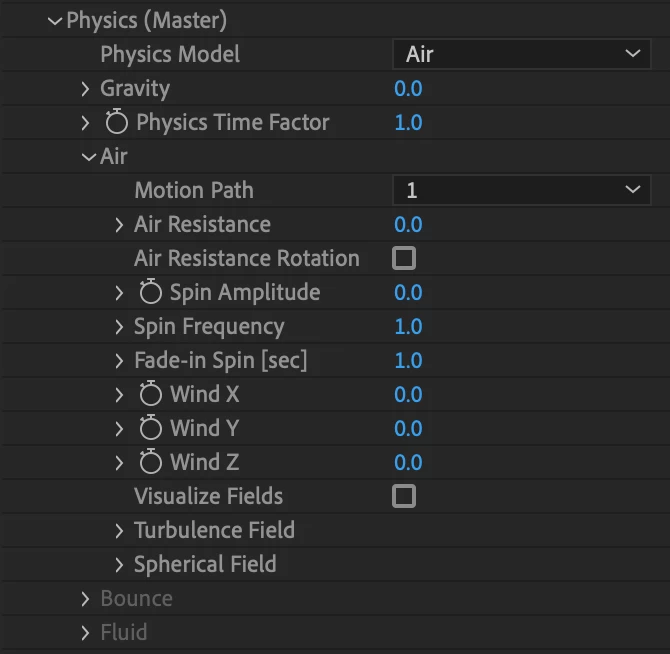Click the Physics Time Factor stopwatch icon
Screen dimensions: 670x654
pyautogui.click(x=117, y=123)
